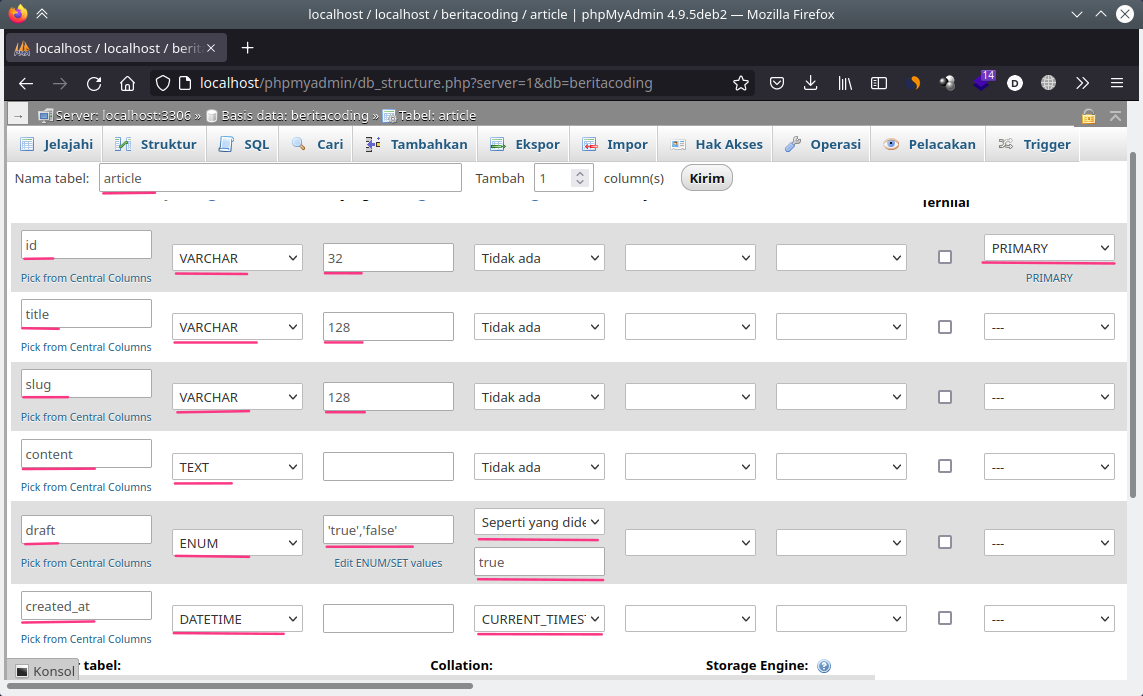Check the Ternilai checkbox for the id row

pyautogui.click(x=944, y=257)
